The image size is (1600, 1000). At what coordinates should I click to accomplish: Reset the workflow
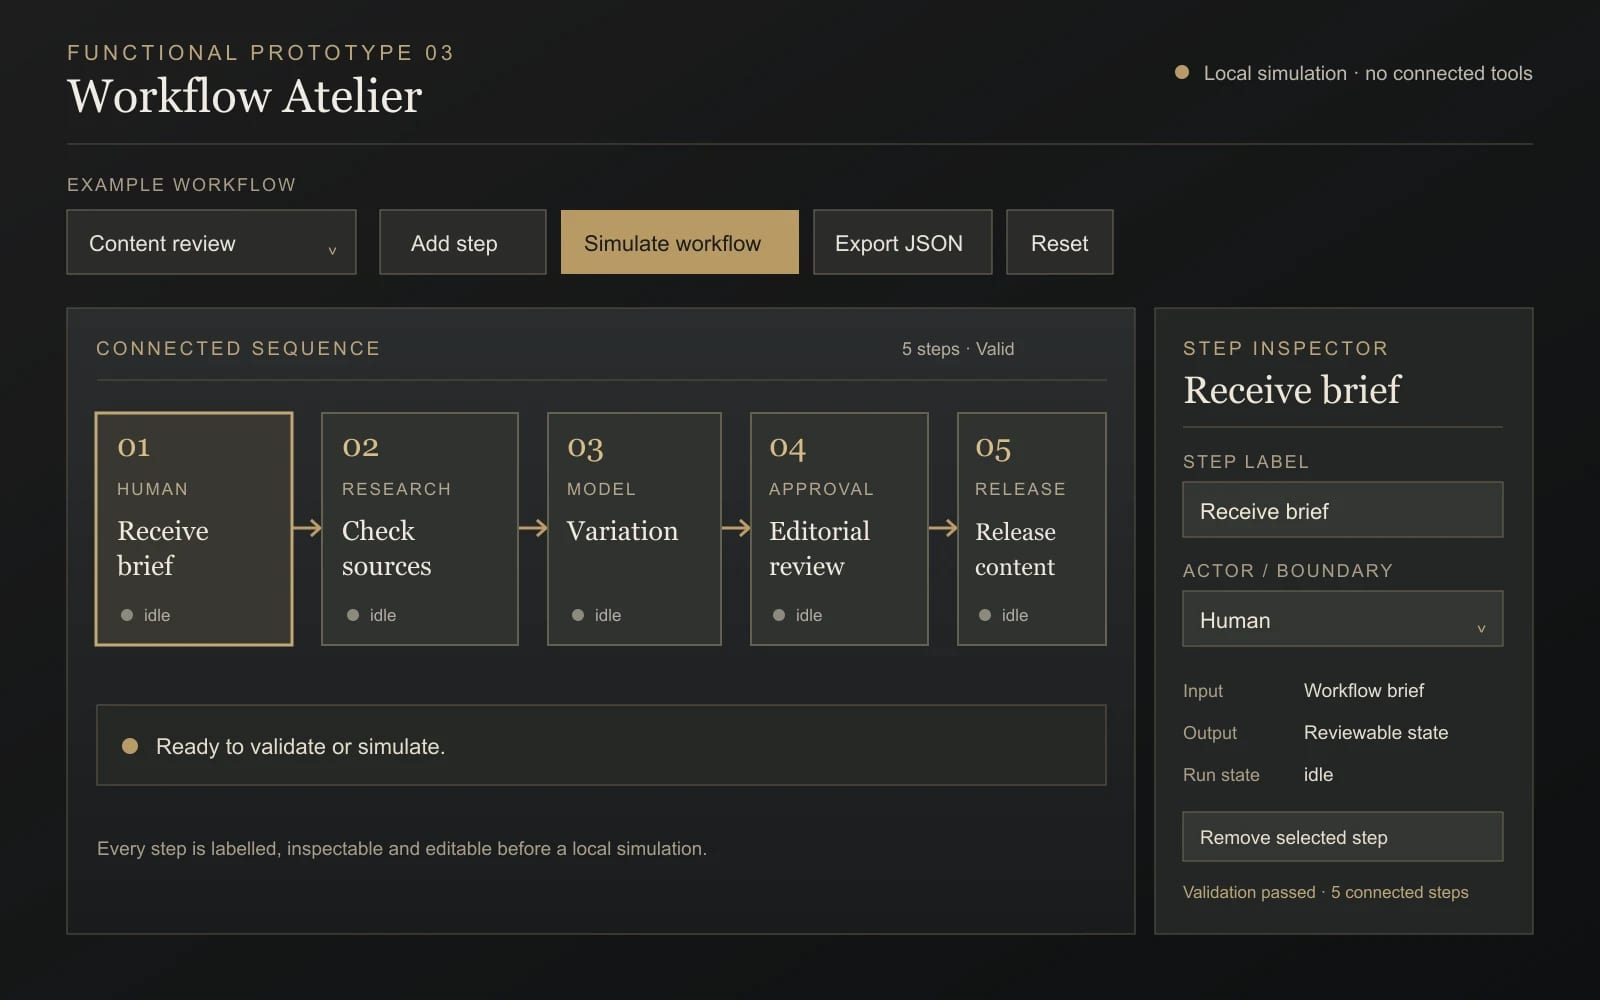[1059, 242]
